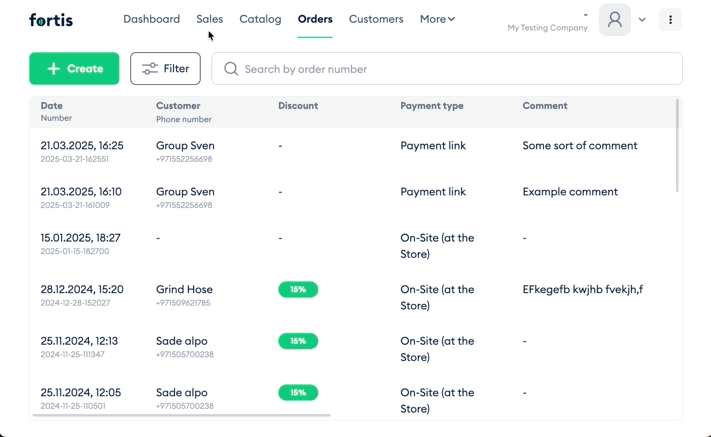Screen dimensions: 711x437
Task: Create a new order
Action: [x=74, y=68]
